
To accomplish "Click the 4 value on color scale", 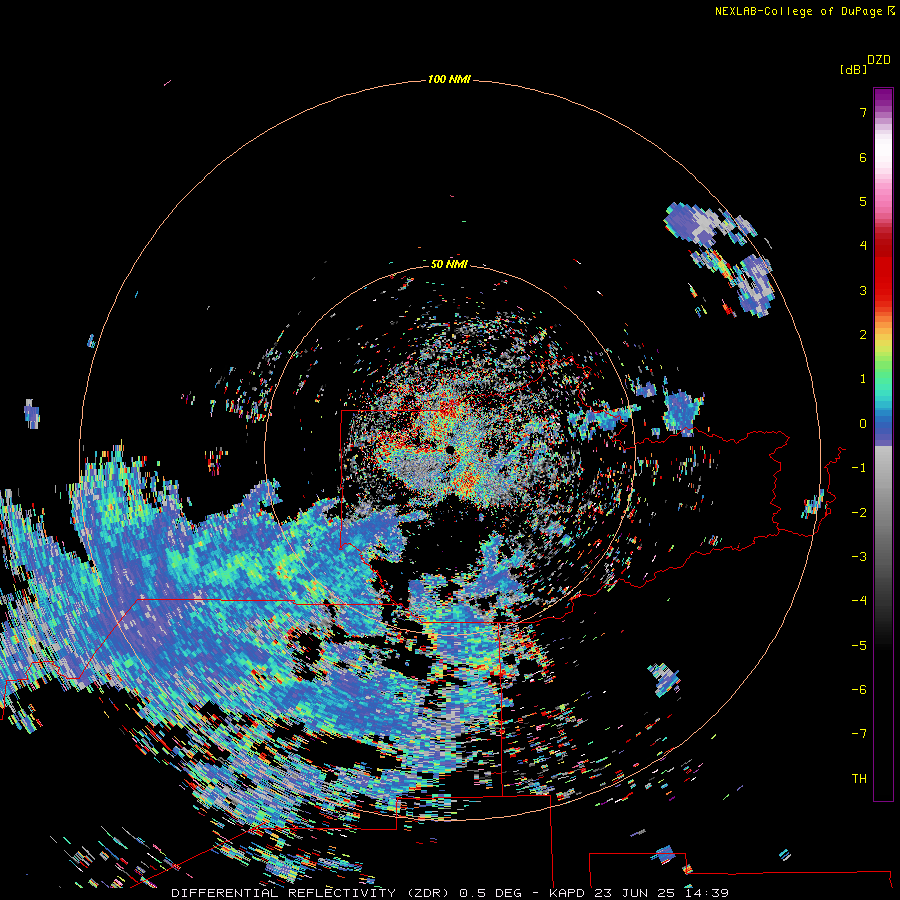I will [x=863, y=246].
